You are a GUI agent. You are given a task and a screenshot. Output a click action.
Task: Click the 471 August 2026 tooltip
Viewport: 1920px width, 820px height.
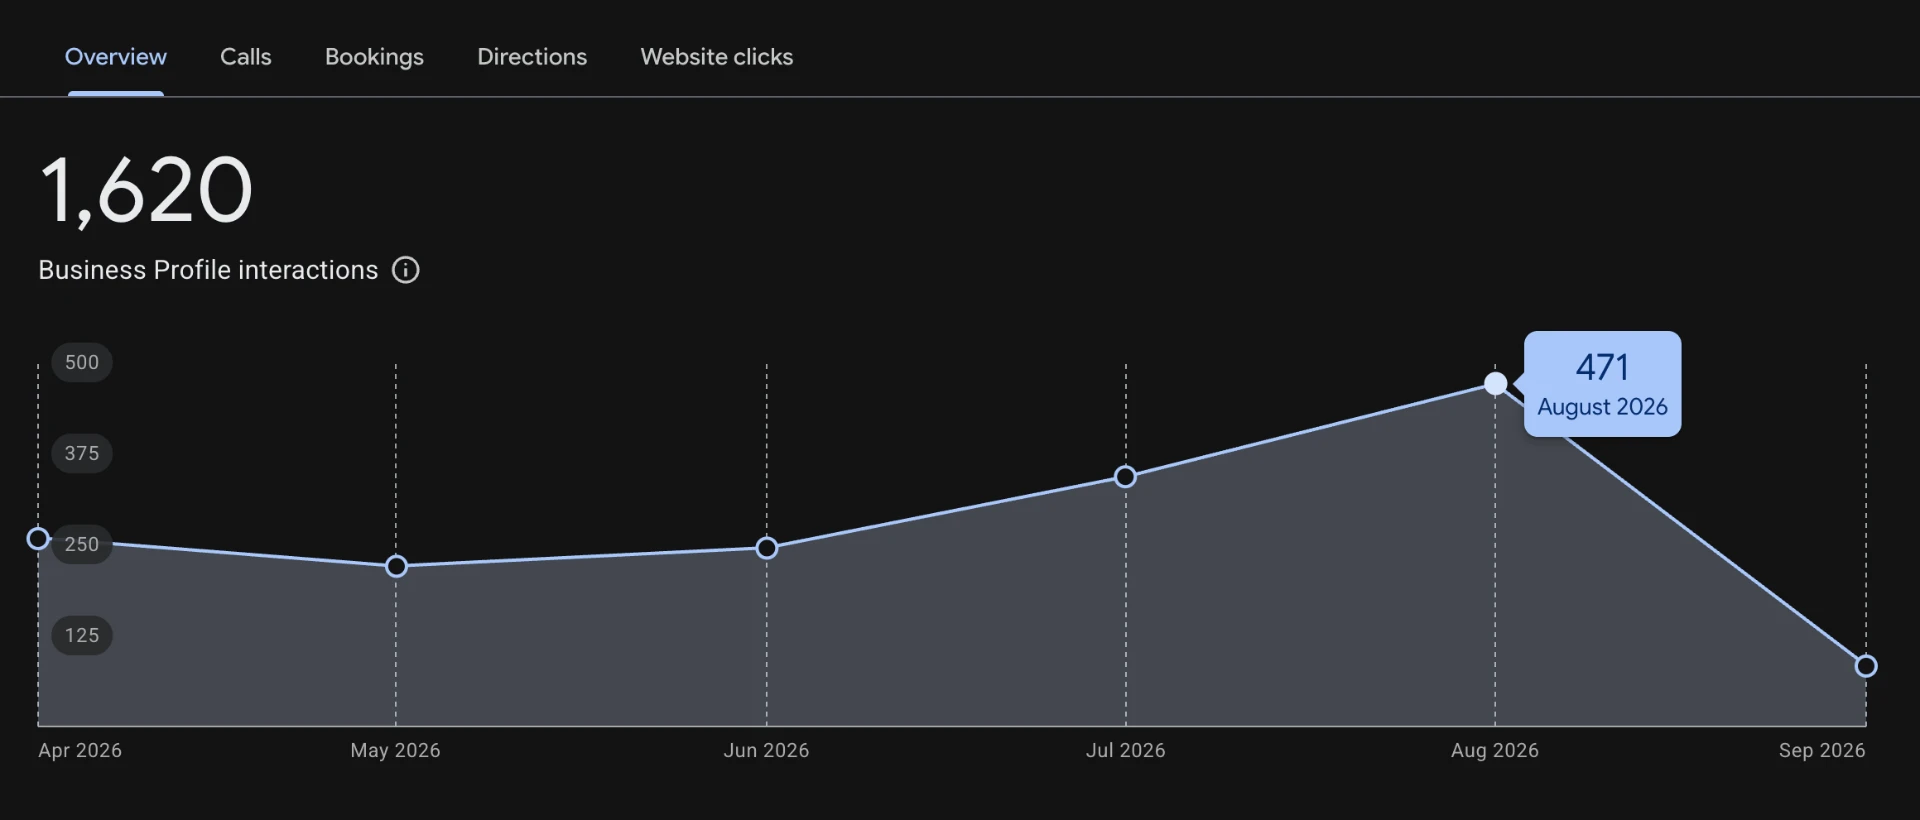point(1602,384)
